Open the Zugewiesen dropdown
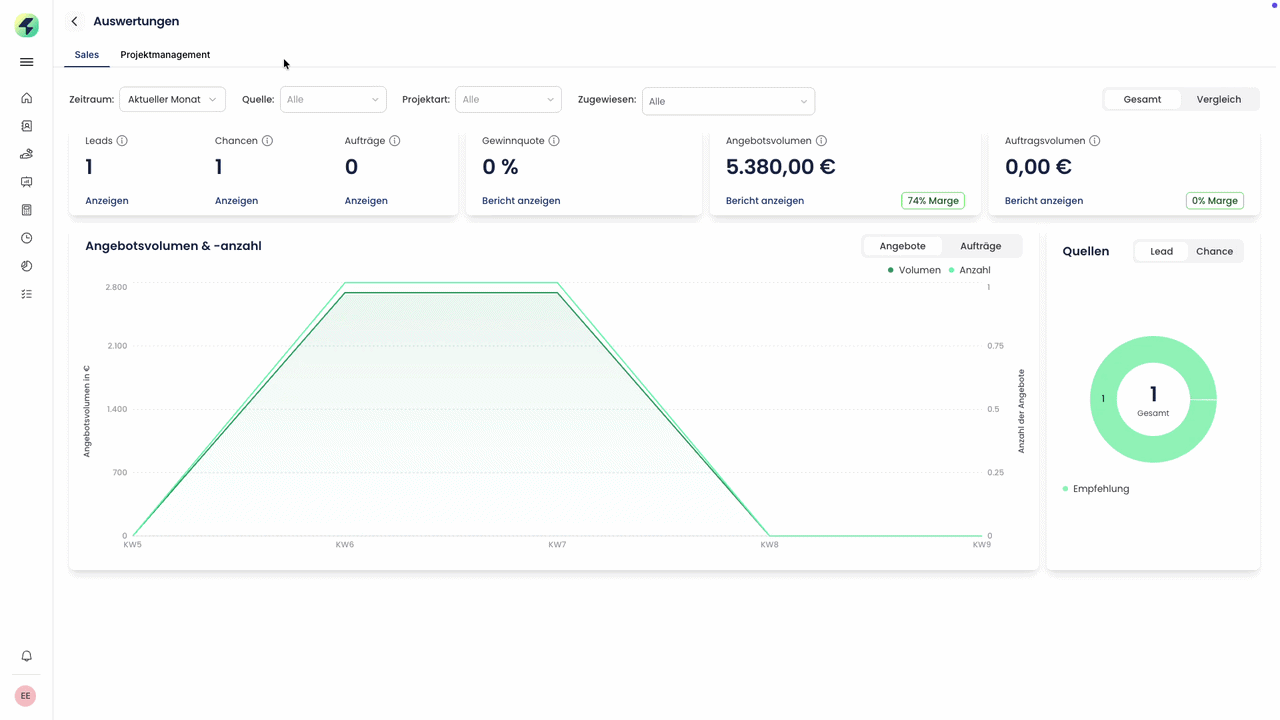The height and width of the screenshot is (720, 1280). tap(728, 101)
